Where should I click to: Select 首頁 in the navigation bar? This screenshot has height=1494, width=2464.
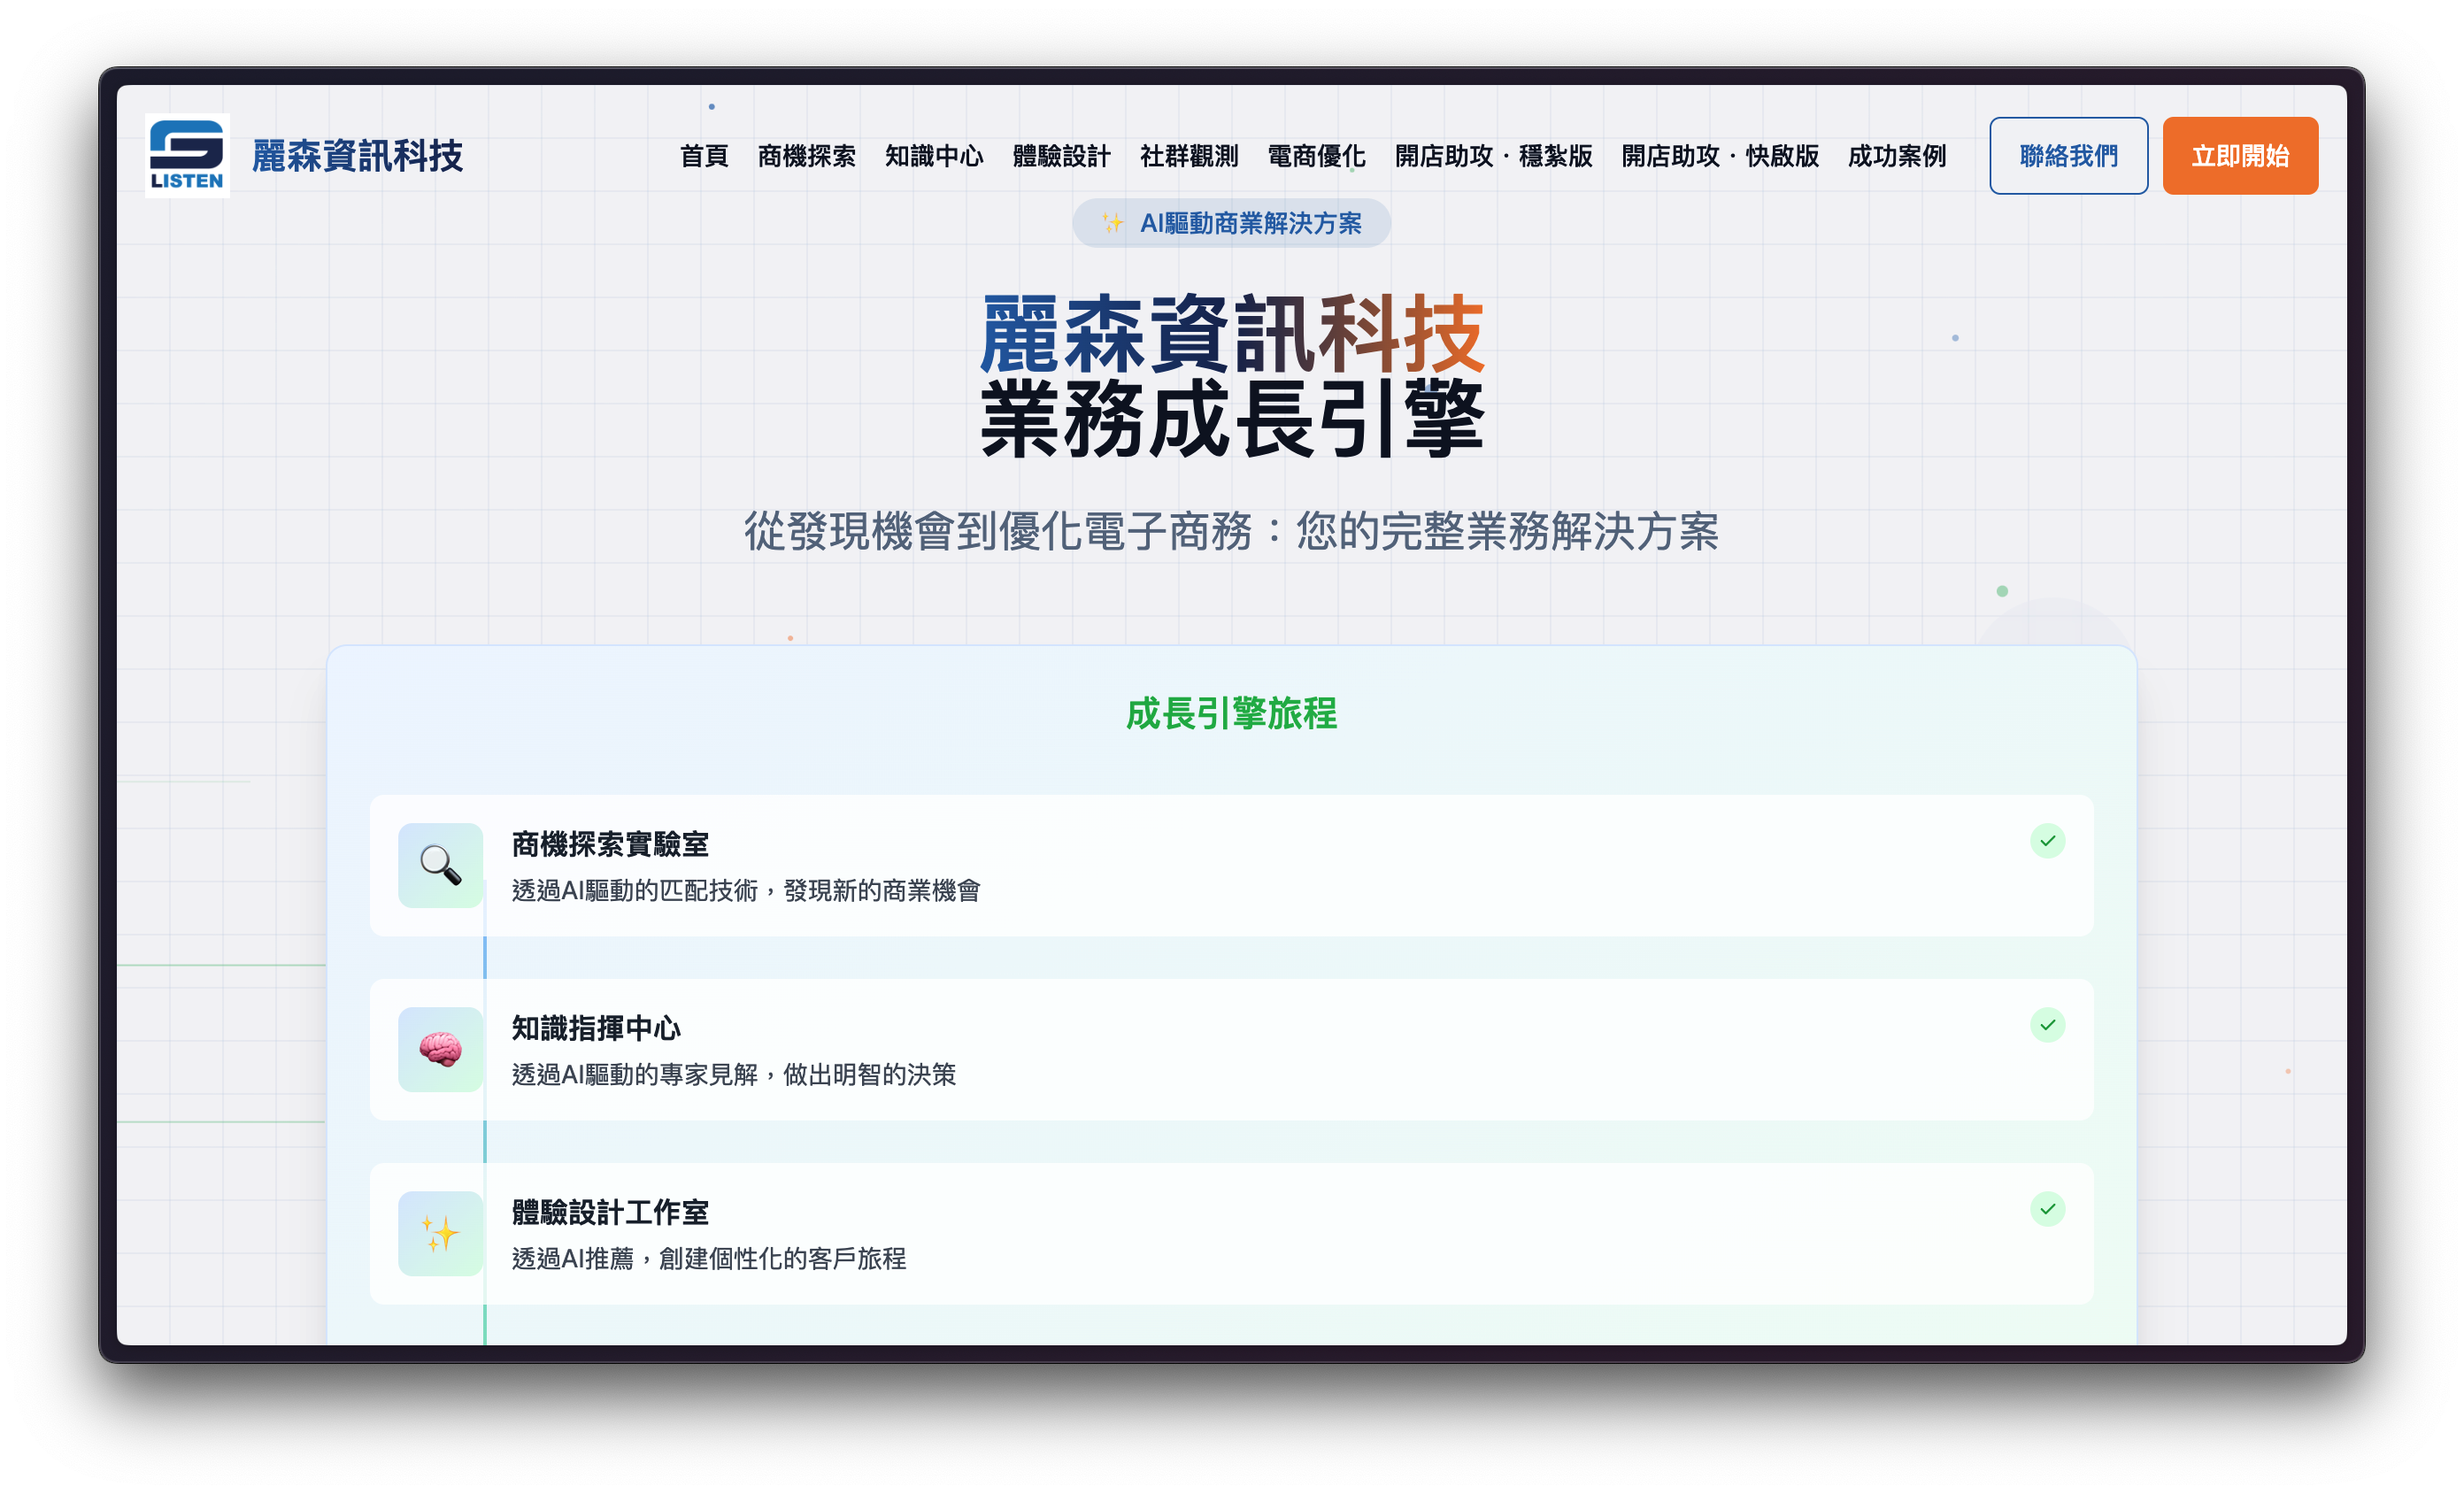(705, 157)
